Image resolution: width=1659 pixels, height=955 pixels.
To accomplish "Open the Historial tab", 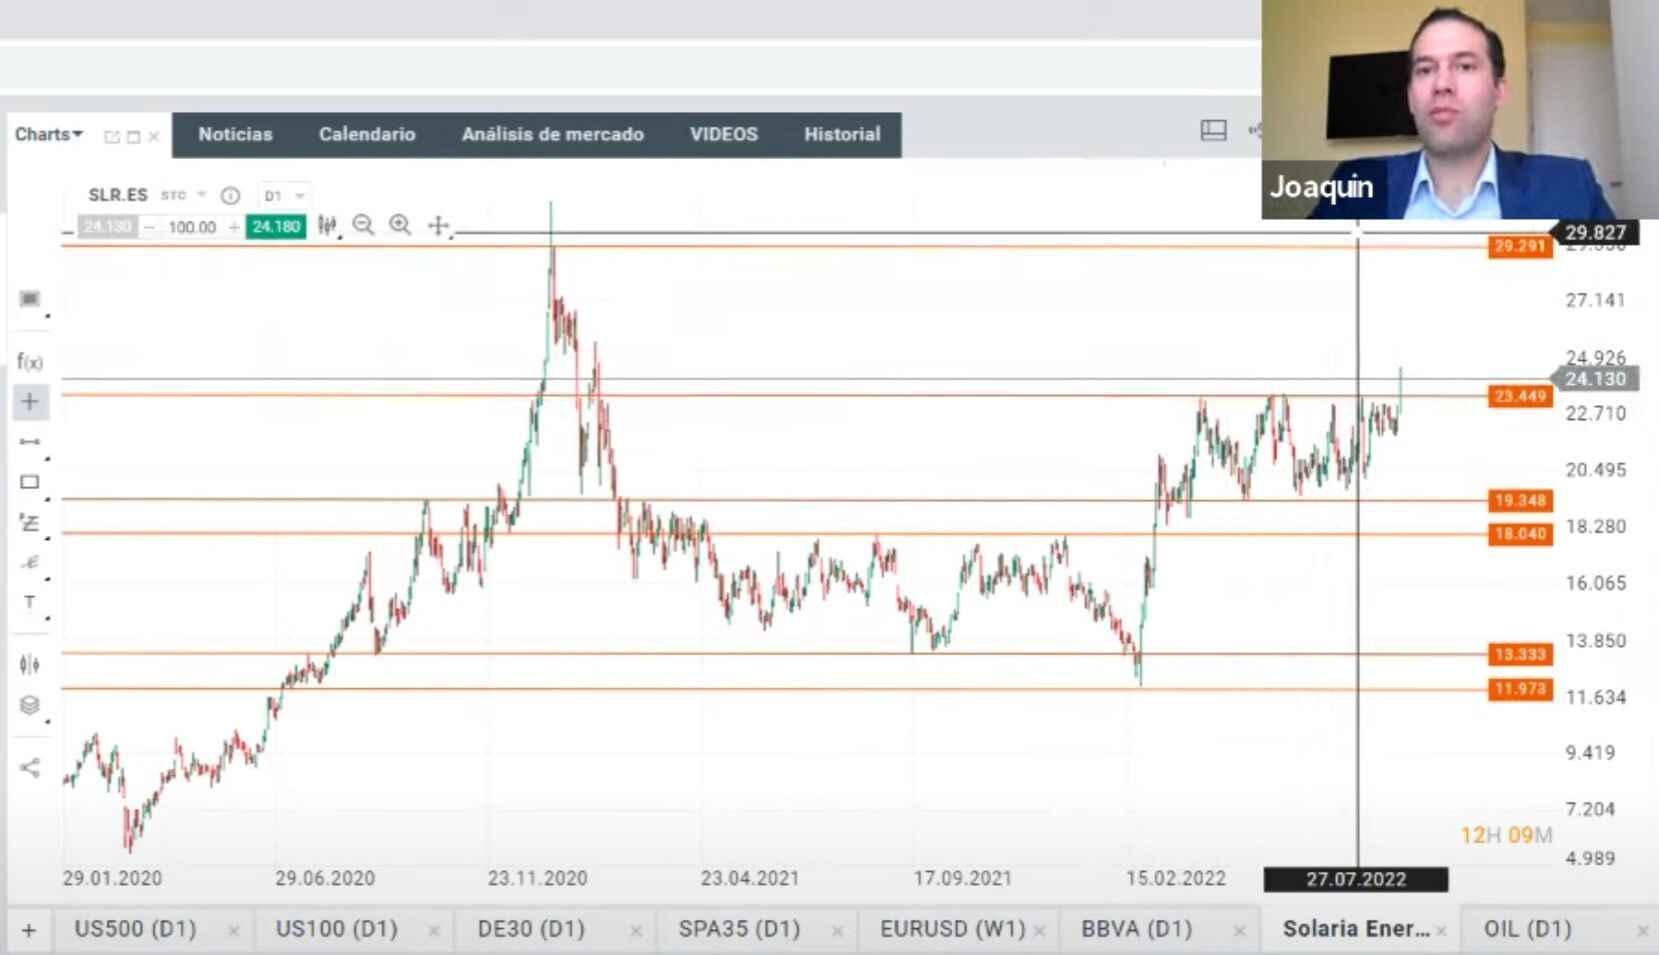I will (842, 134).
